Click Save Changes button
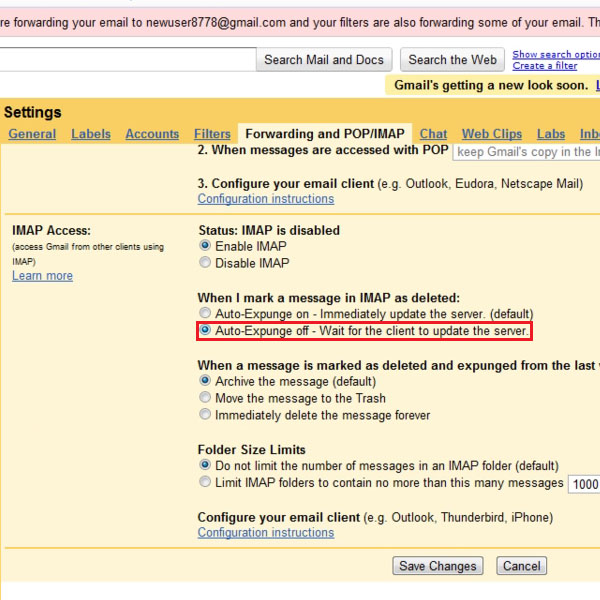 438,566
